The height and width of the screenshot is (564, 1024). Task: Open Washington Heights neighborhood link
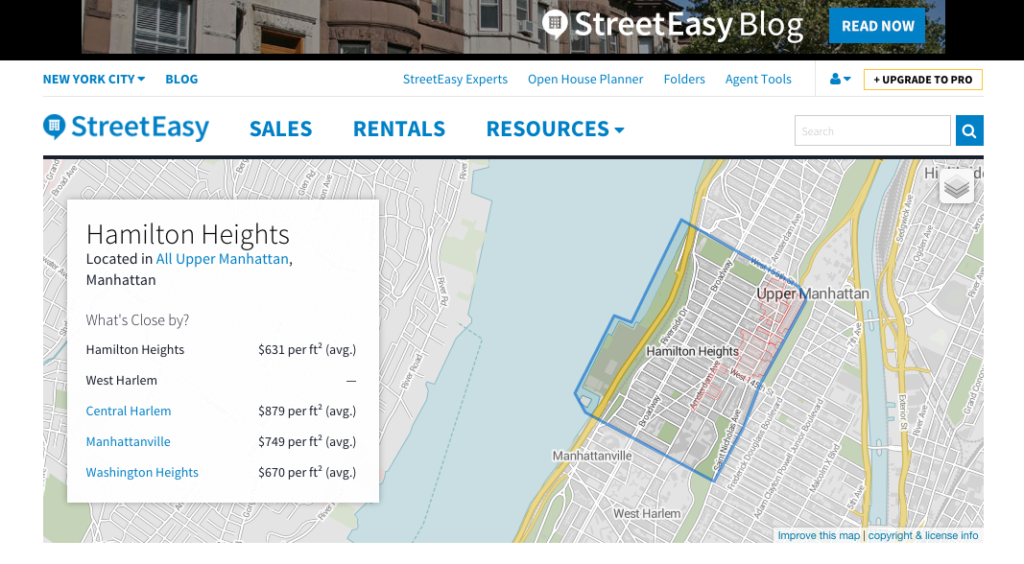pos(142,473)
